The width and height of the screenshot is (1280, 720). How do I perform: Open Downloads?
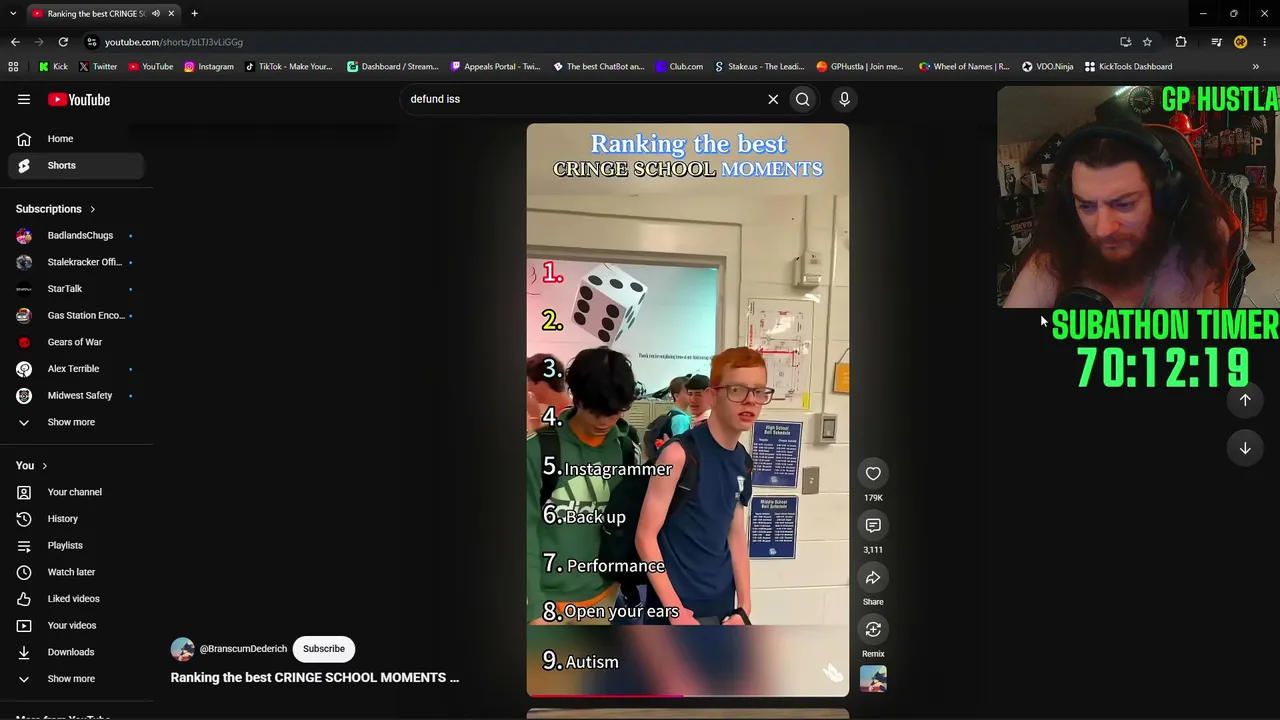point(76,652)
